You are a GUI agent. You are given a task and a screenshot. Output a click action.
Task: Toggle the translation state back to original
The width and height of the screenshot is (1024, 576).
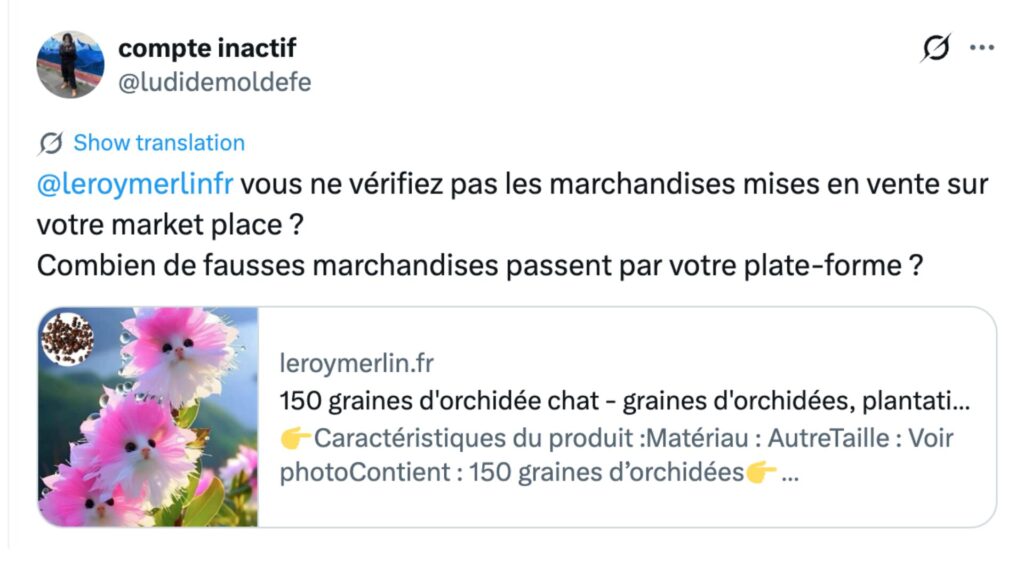tap(160, 142)
